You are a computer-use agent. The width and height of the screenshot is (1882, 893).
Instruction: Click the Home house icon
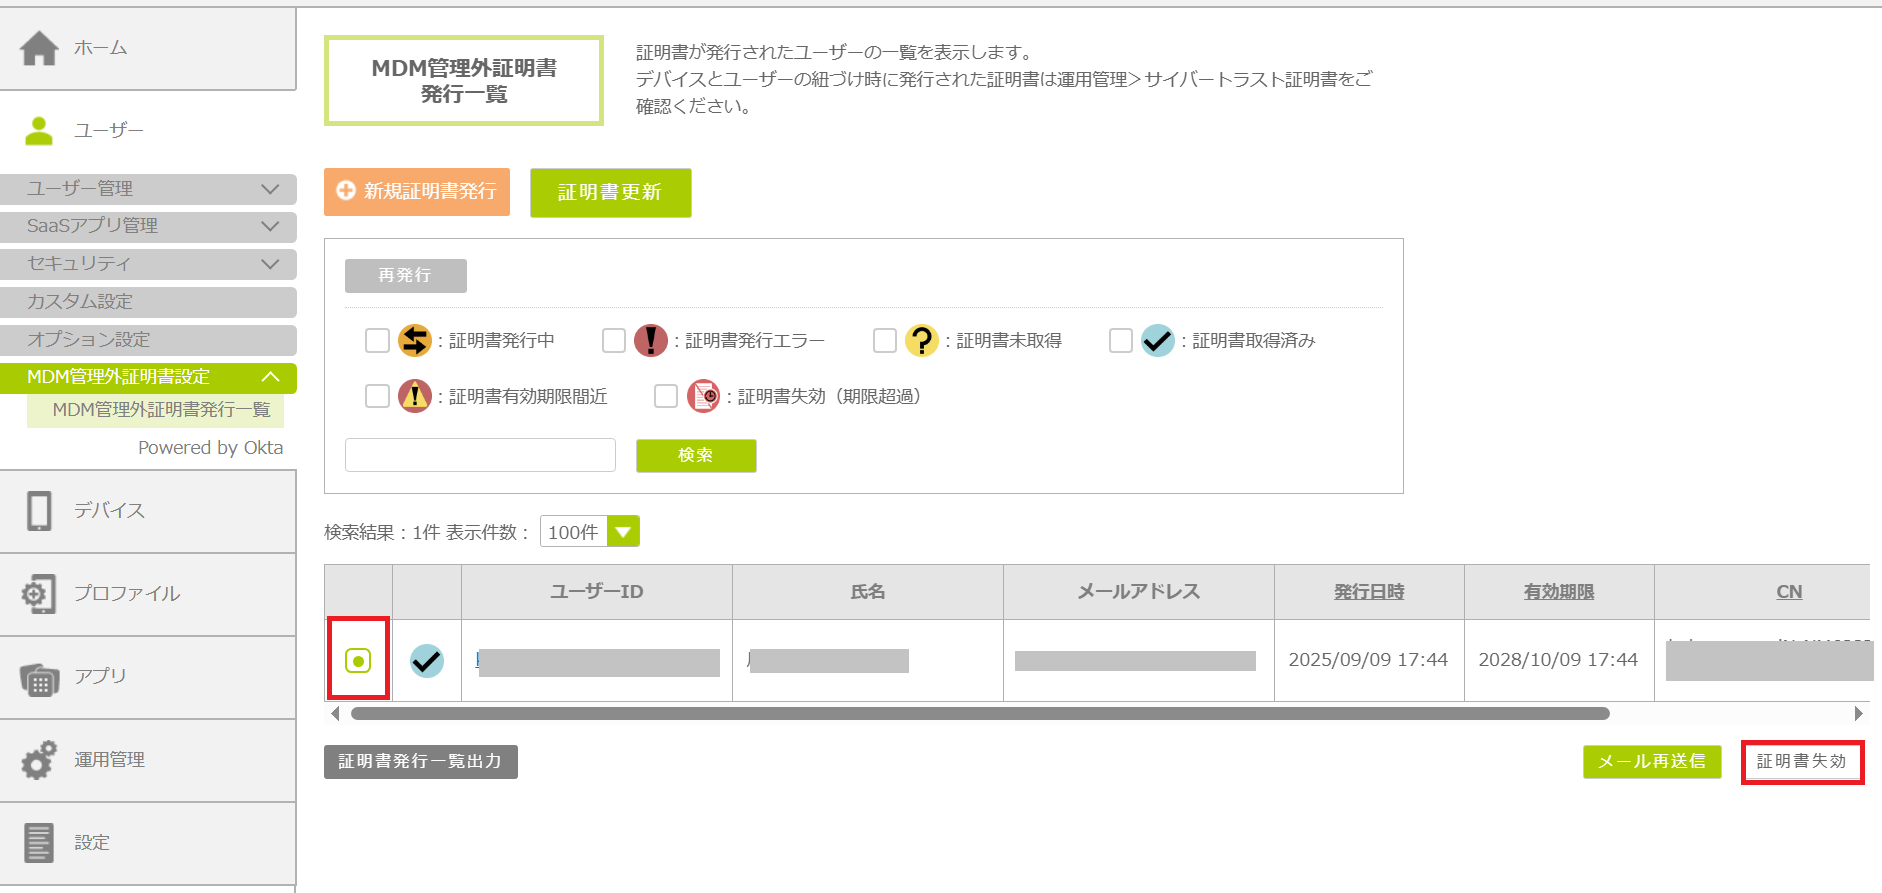coord(39,48)
